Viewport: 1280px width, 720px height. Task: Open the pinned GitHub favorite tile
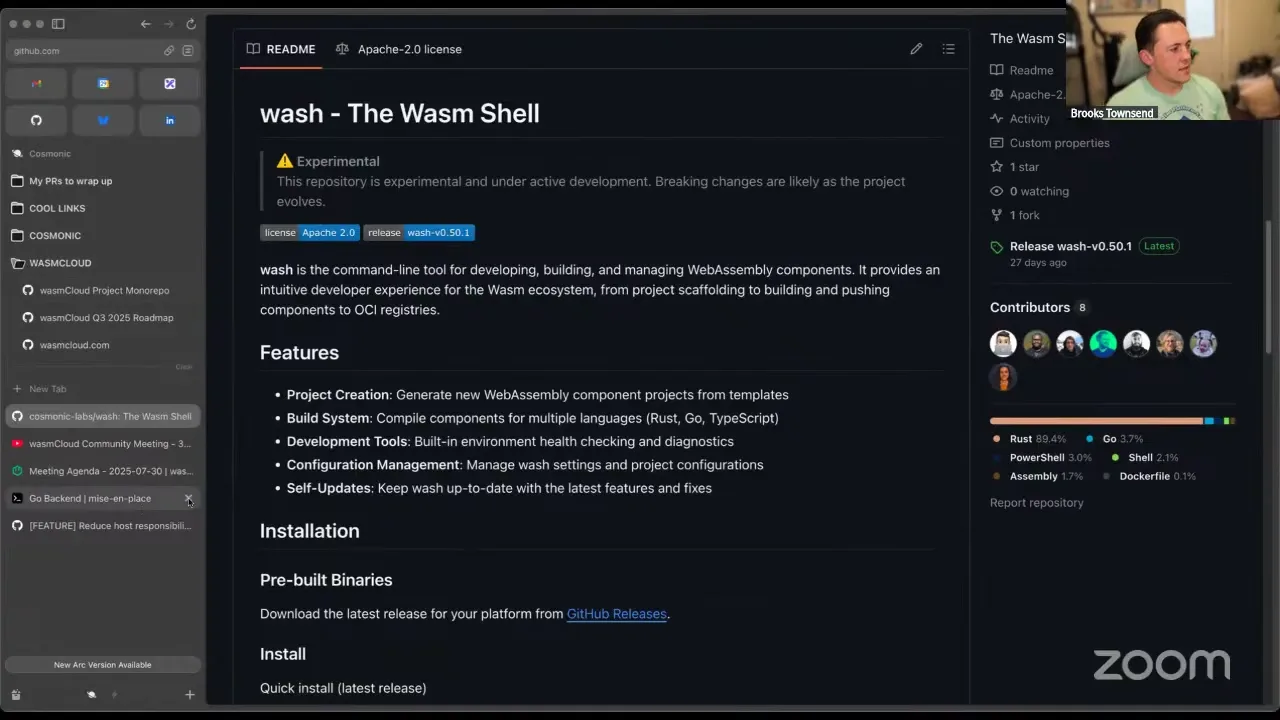click(x=36, y=120)
